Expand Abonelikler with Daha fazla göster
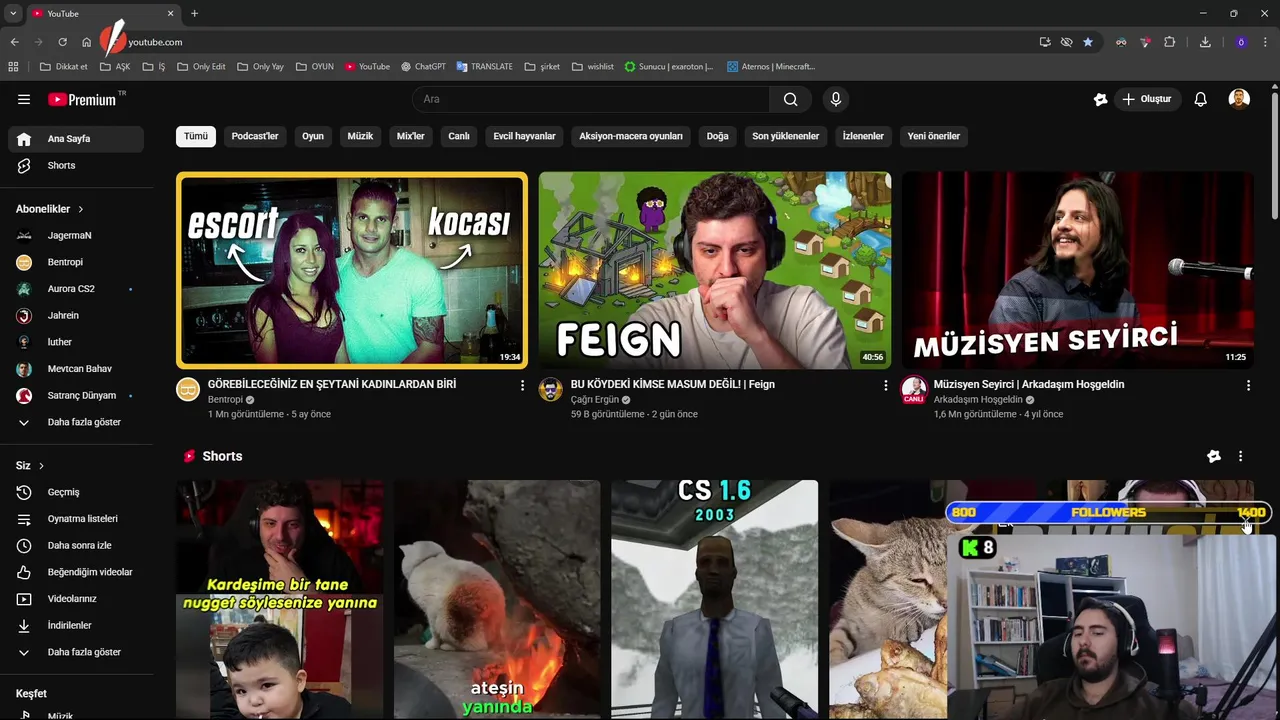This screenshot has width=1280, height=720. [76, 422]
